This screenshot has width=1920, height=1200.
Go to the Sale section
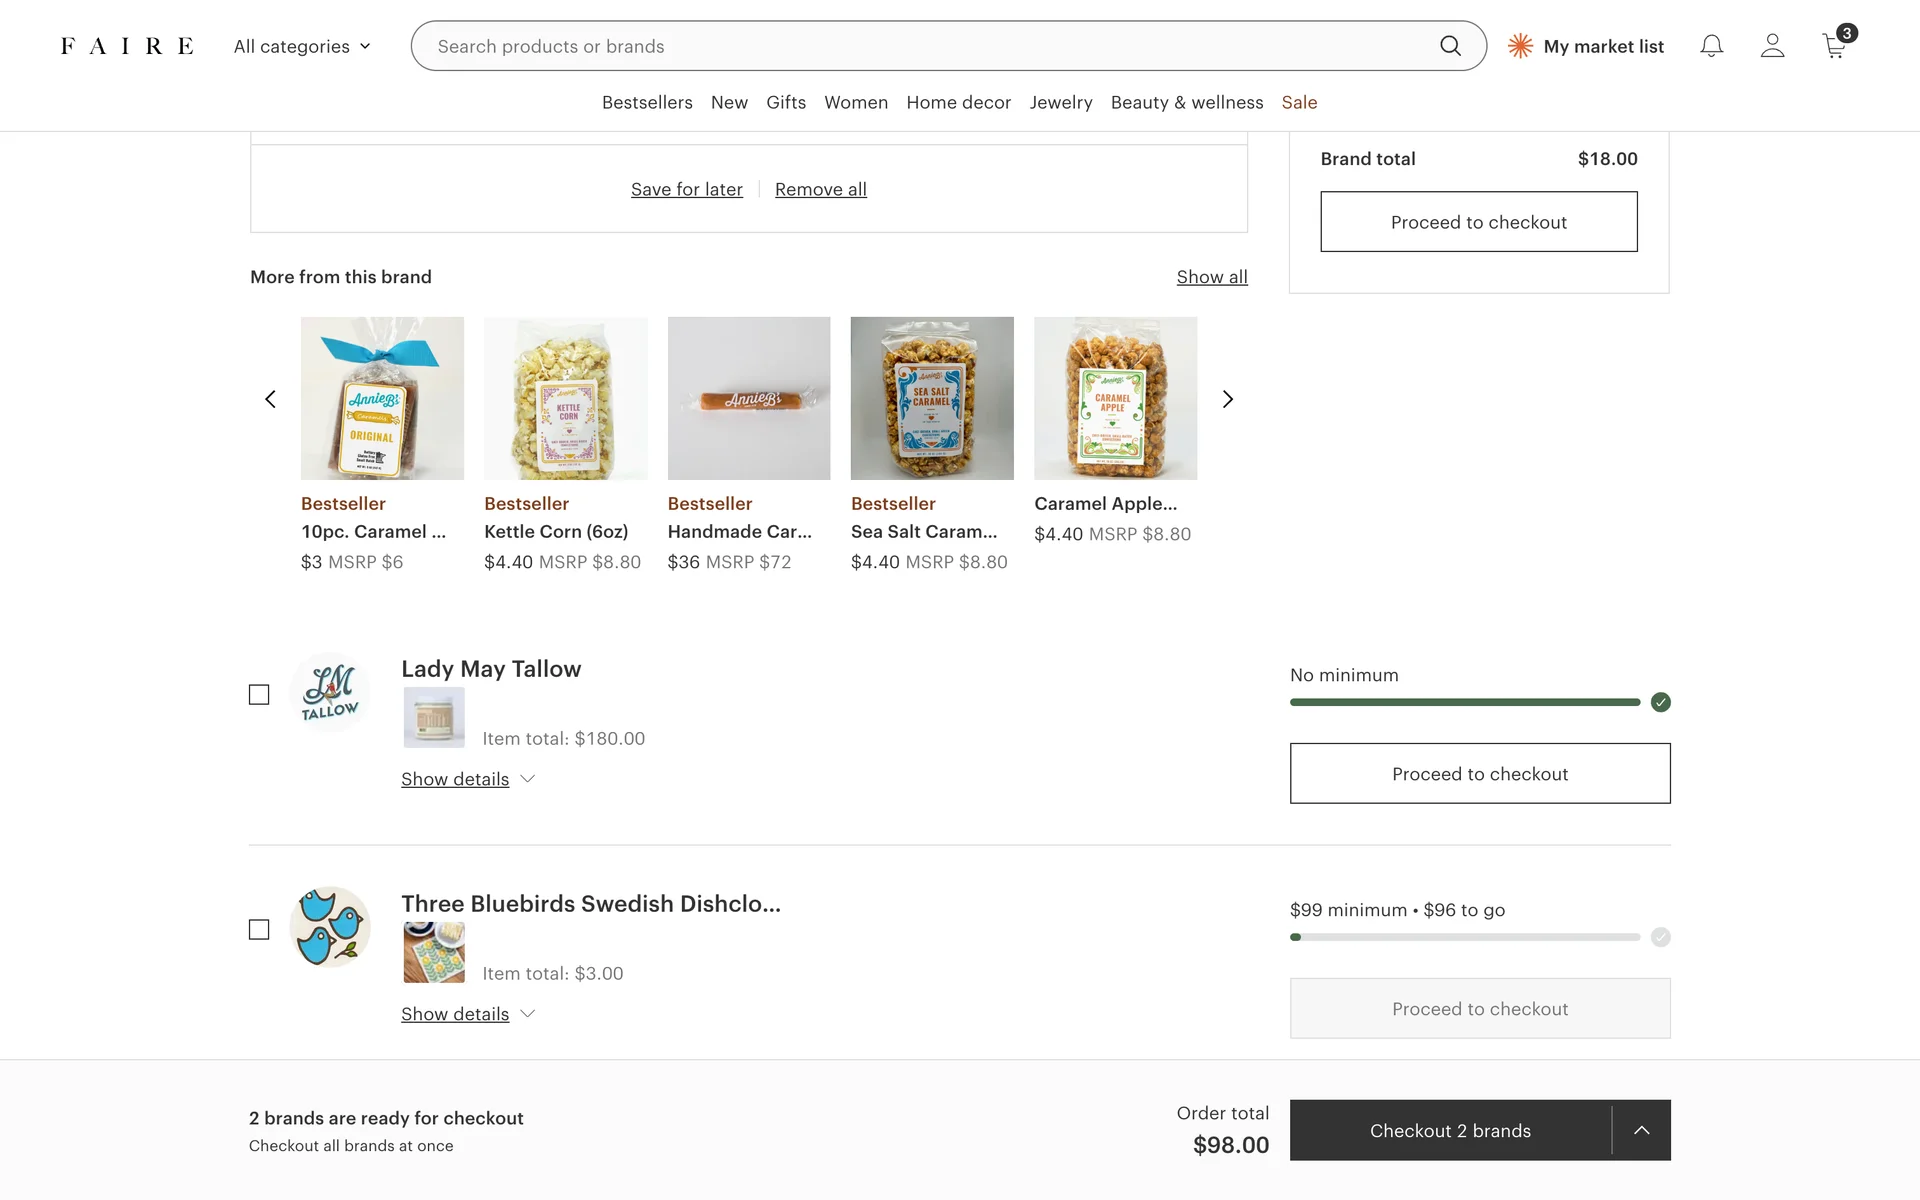point(1299,102)
